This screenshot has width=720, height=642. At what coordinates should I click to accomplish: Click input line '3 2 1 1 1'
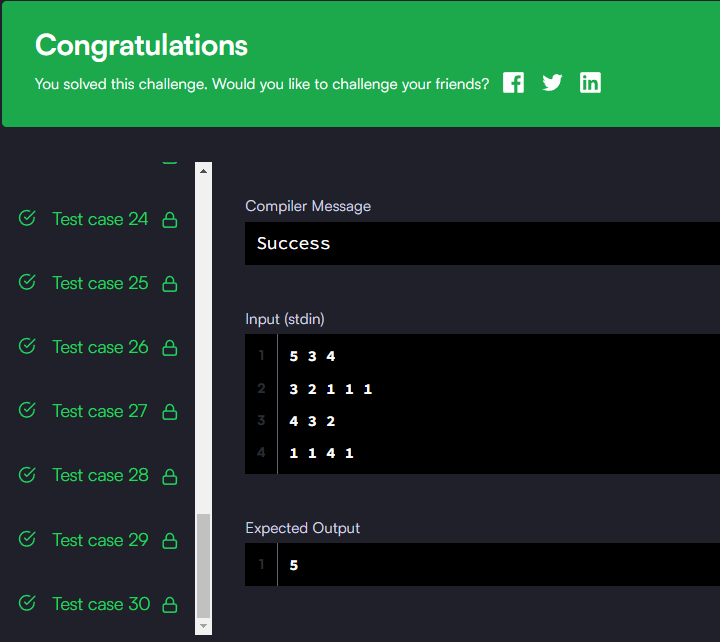tap(331, 389)
